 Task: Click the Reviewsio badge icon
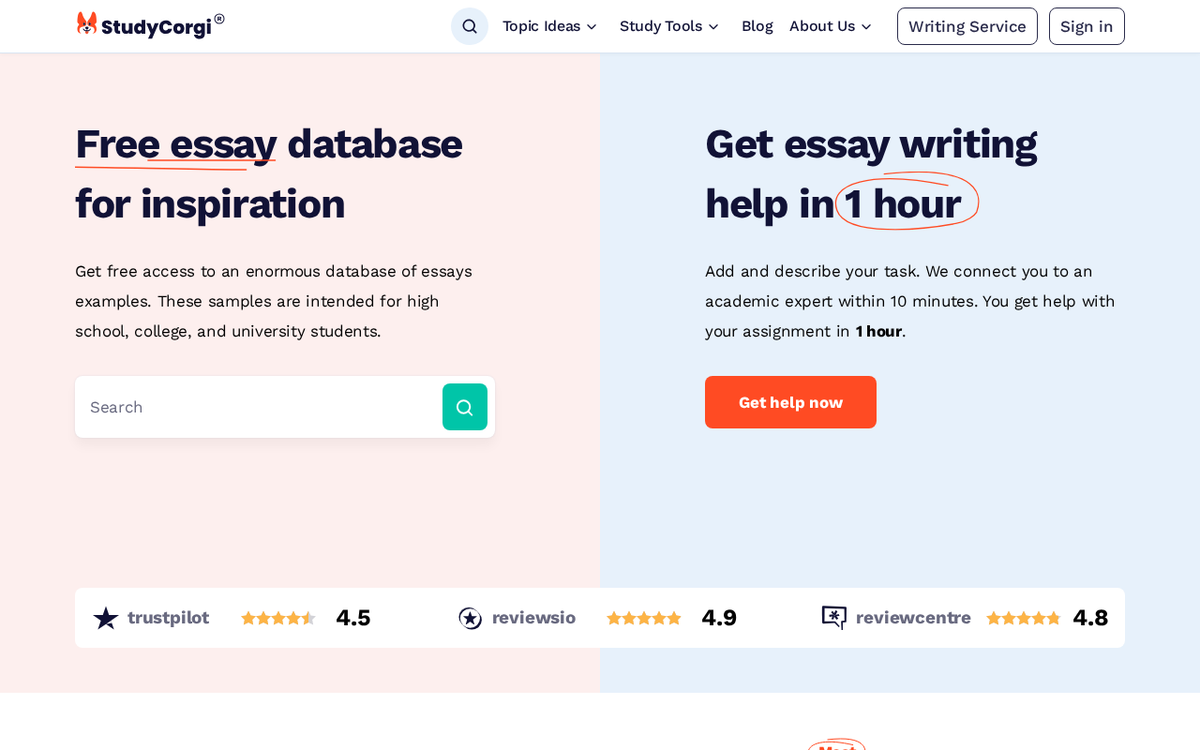[x=470, y=618]
